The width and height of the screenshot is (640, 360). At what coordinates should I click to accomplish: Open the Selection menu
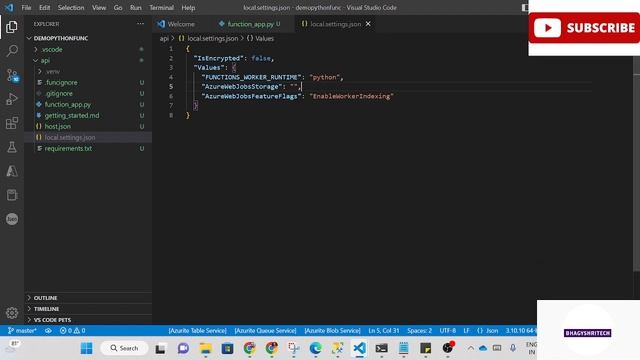tap(71, 7)
